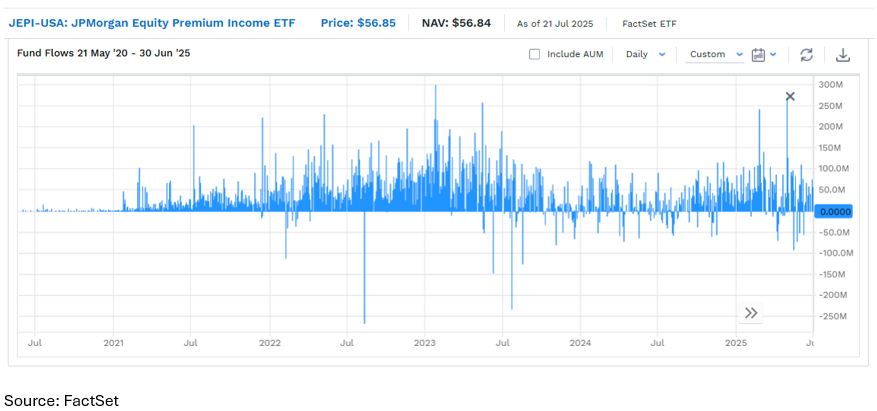
Task: Click the download chart icon
Action: [842, 55]
